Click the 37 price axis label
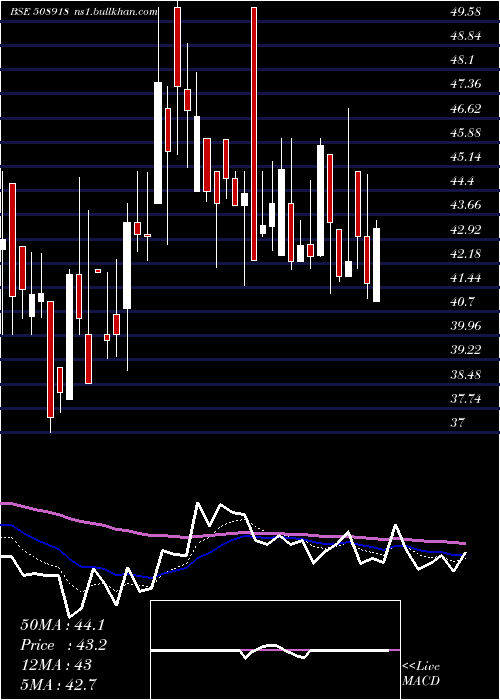Viewport: 500px width, 700px height. pos(458,423)
